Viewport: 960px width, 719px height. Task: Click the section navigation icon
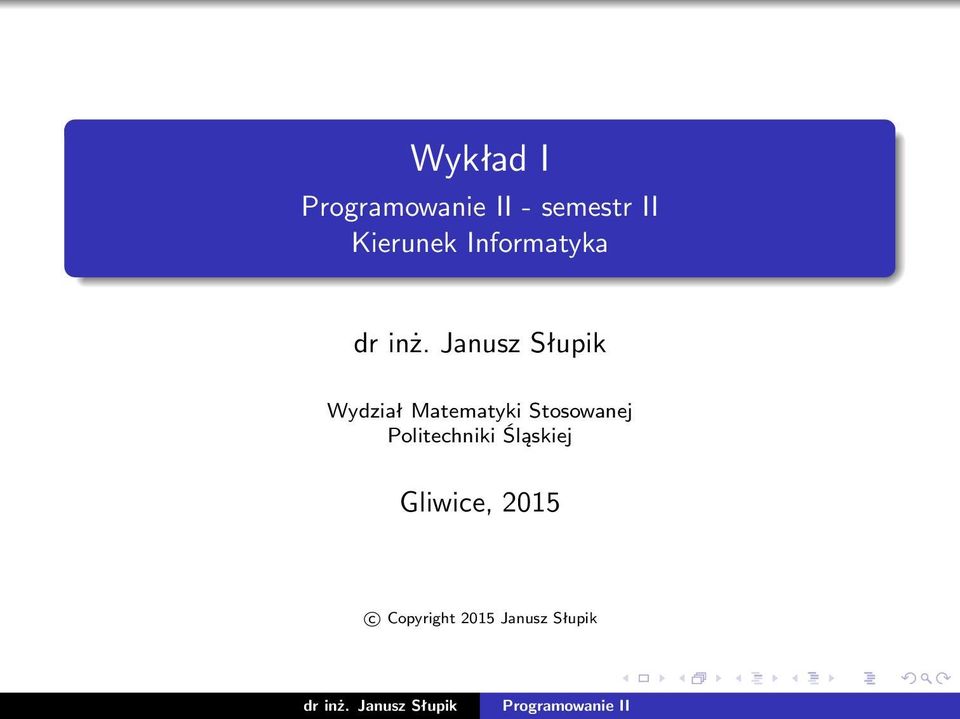[813, 678]
